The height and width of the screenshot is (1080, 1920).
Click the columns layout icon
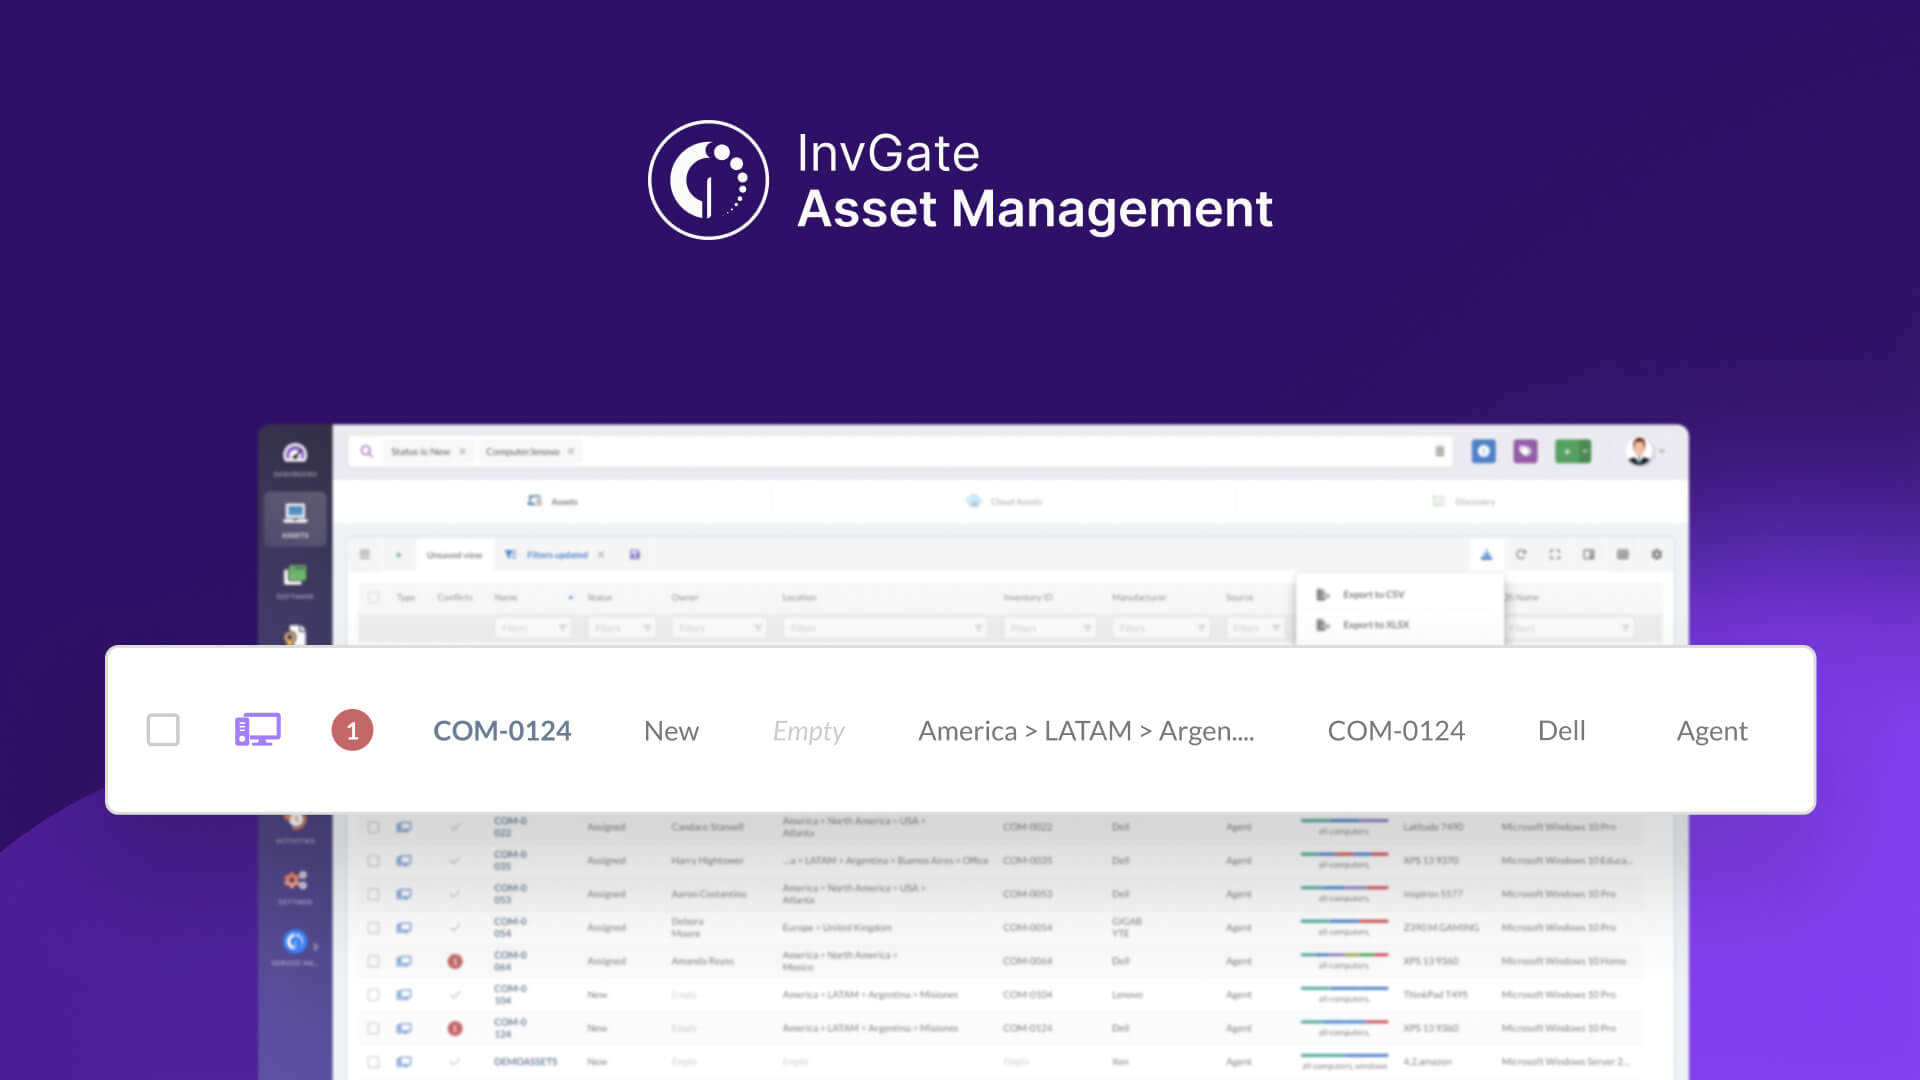(x=1623, y=554)
